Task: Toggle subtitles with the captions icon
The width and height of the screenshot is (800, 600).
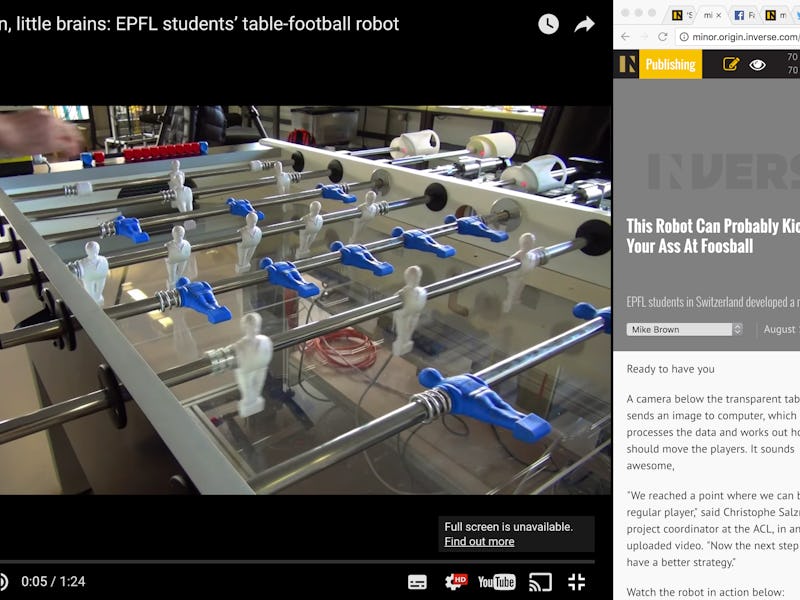Action: point(417,582)
